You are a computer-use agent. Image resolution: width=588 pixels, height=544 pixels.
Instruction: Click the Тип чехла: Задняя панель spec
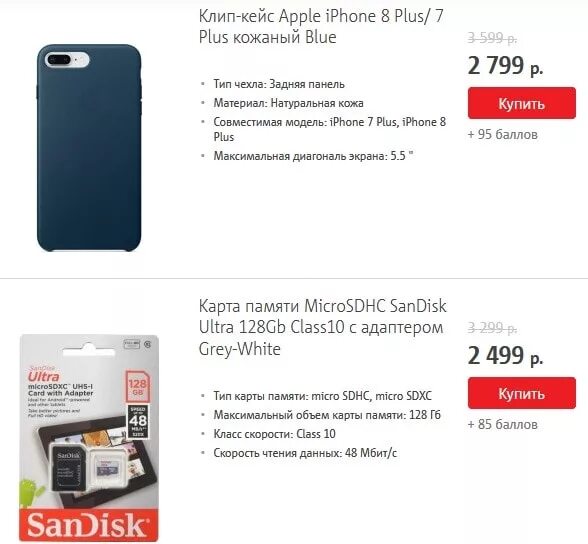279,84
